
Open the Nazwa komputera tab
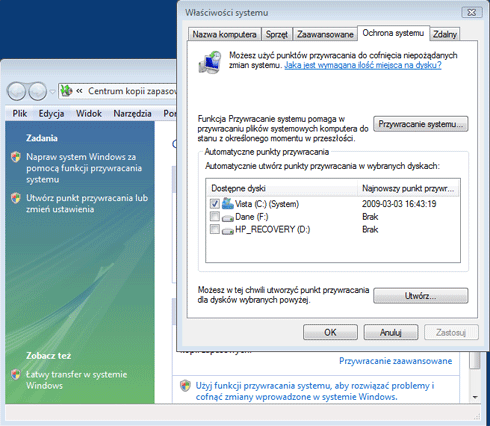224,34
